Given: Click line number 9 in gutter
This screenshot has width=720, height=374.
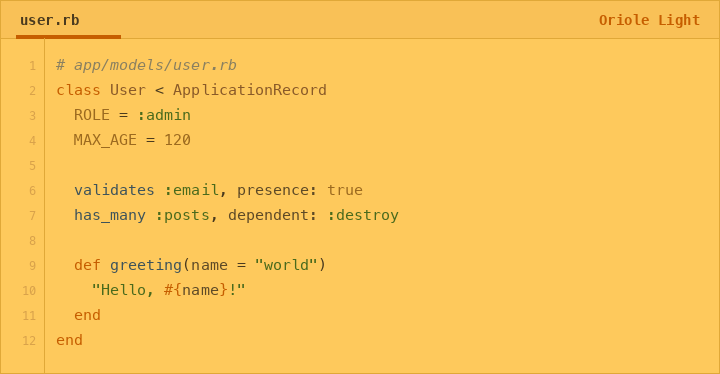Looking at the screenshot, I should pyautogui.click(x=32, y=266).
